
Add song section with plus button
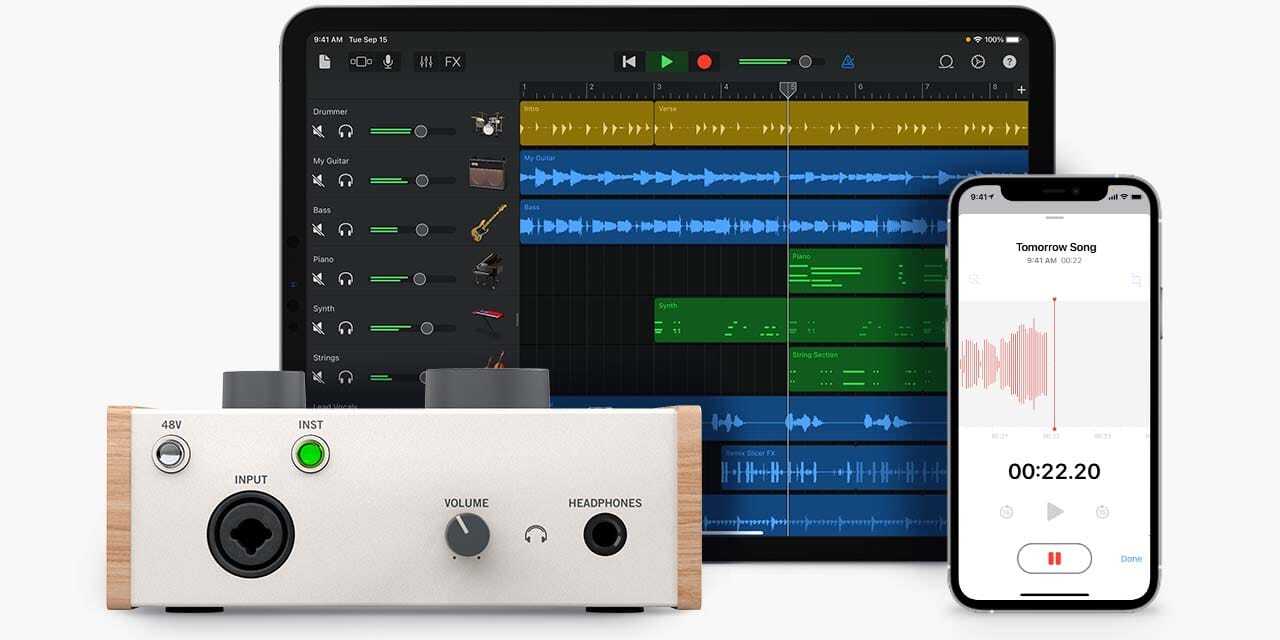(1021, 90)
